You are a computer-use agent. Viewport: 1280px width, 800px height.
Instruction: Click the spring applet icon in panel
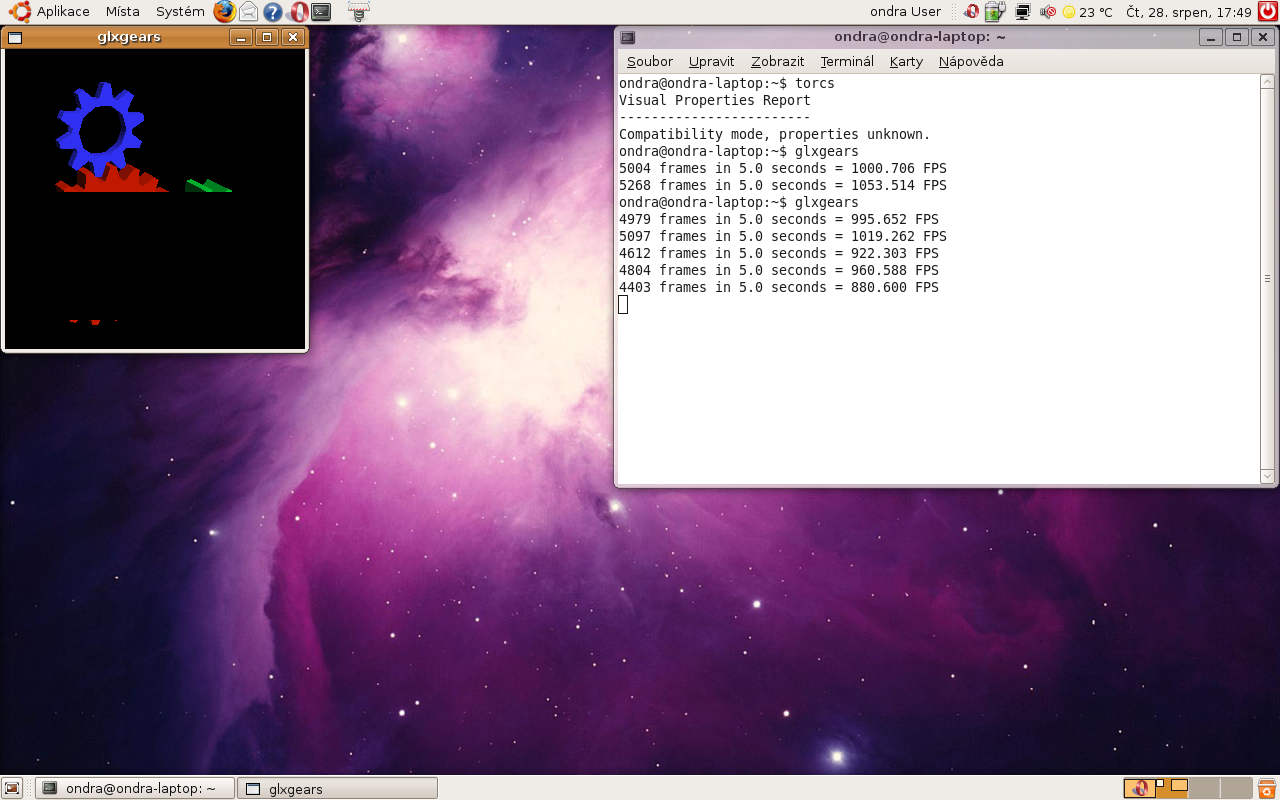(358, 12)
